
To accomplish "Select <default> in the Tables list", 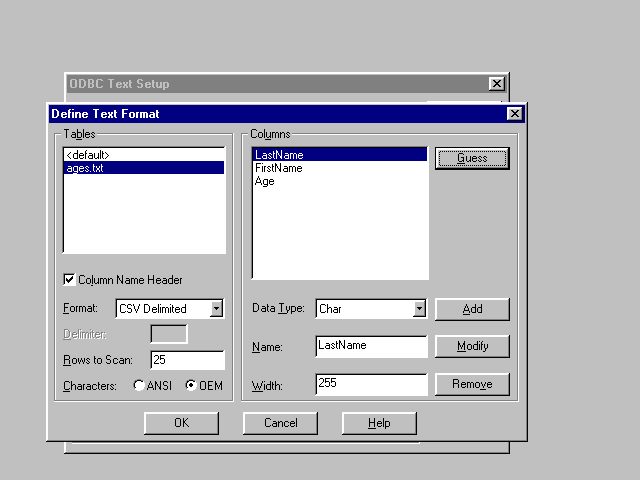I will point(86,155).
